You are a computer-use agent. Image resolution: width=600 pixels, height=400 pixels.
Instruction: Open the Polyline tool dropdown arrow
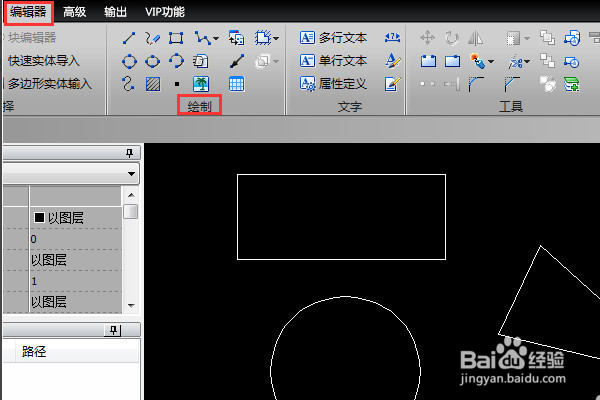tap(215, 38)
